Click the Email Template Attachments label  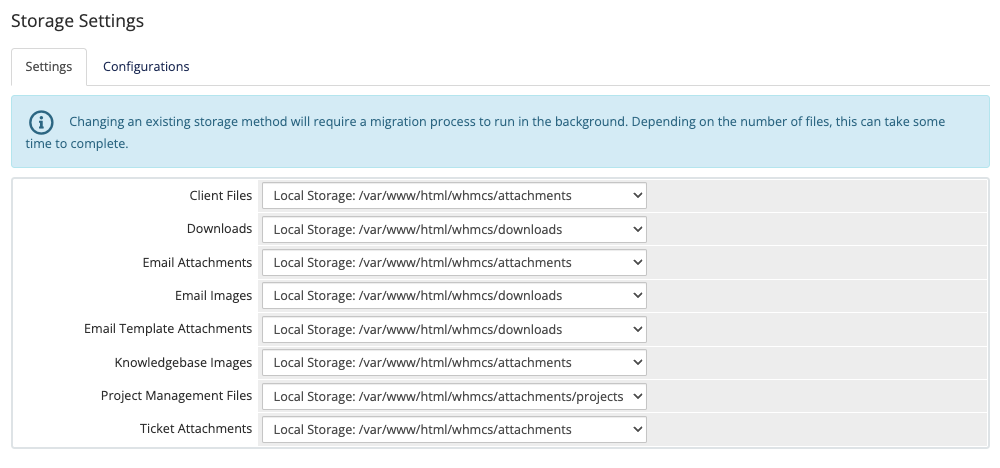pyautogui.click(x=168, y=329)
